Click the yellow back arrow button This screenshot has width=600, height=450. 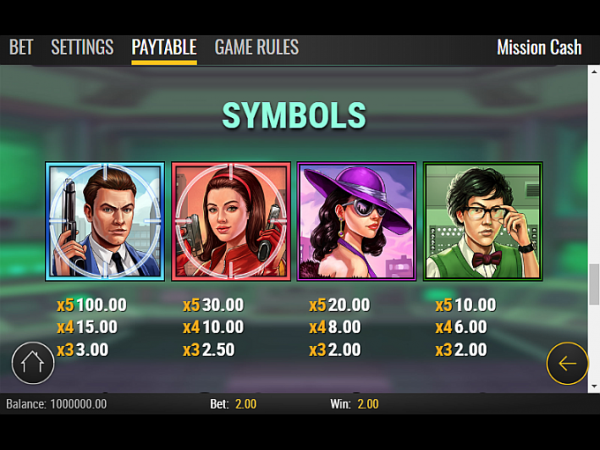[567, 363]
